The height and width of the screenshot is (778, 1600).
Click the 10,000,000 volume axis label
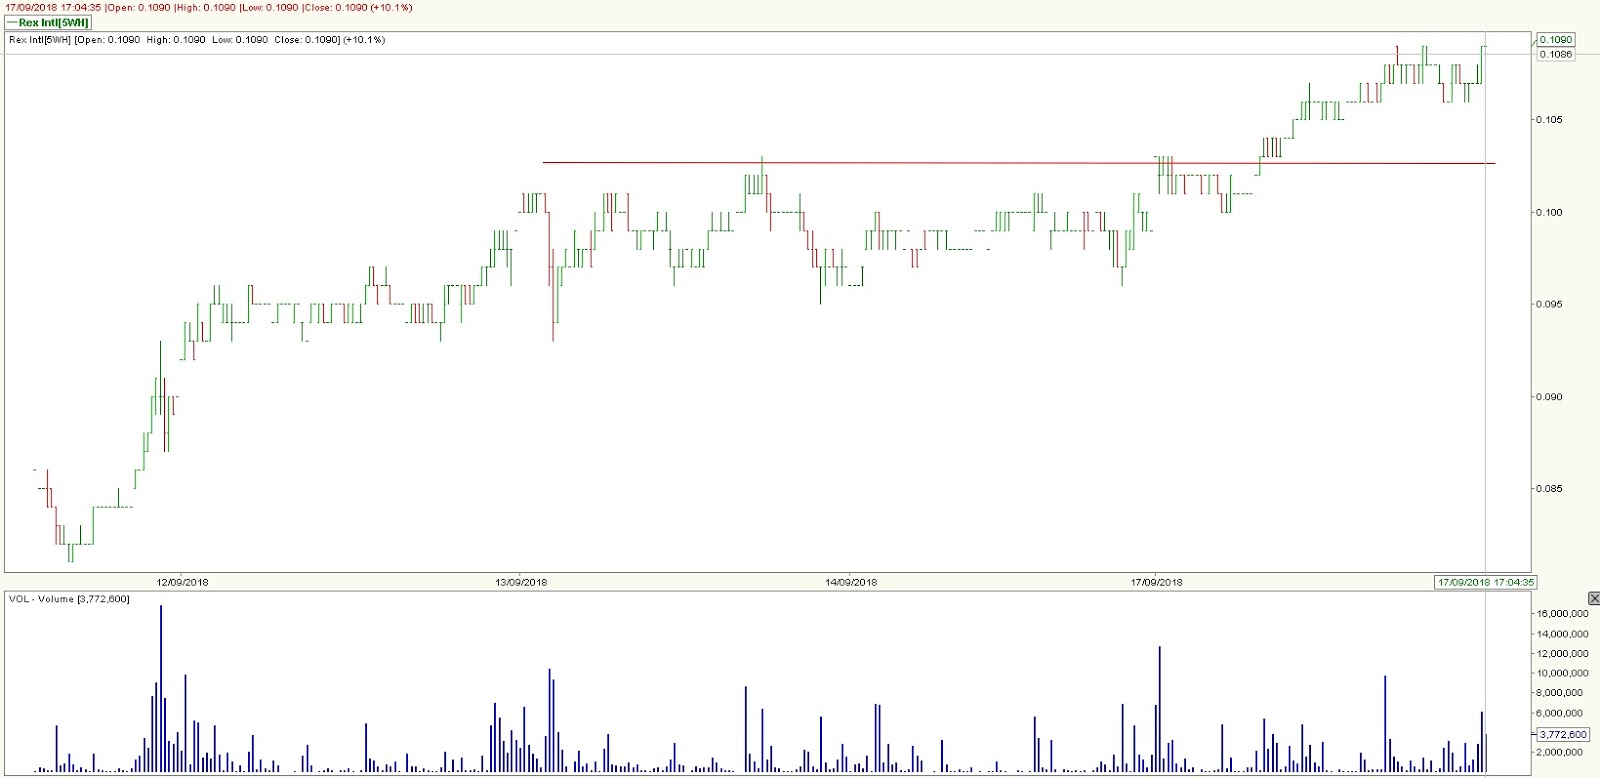click(1563, 674)
